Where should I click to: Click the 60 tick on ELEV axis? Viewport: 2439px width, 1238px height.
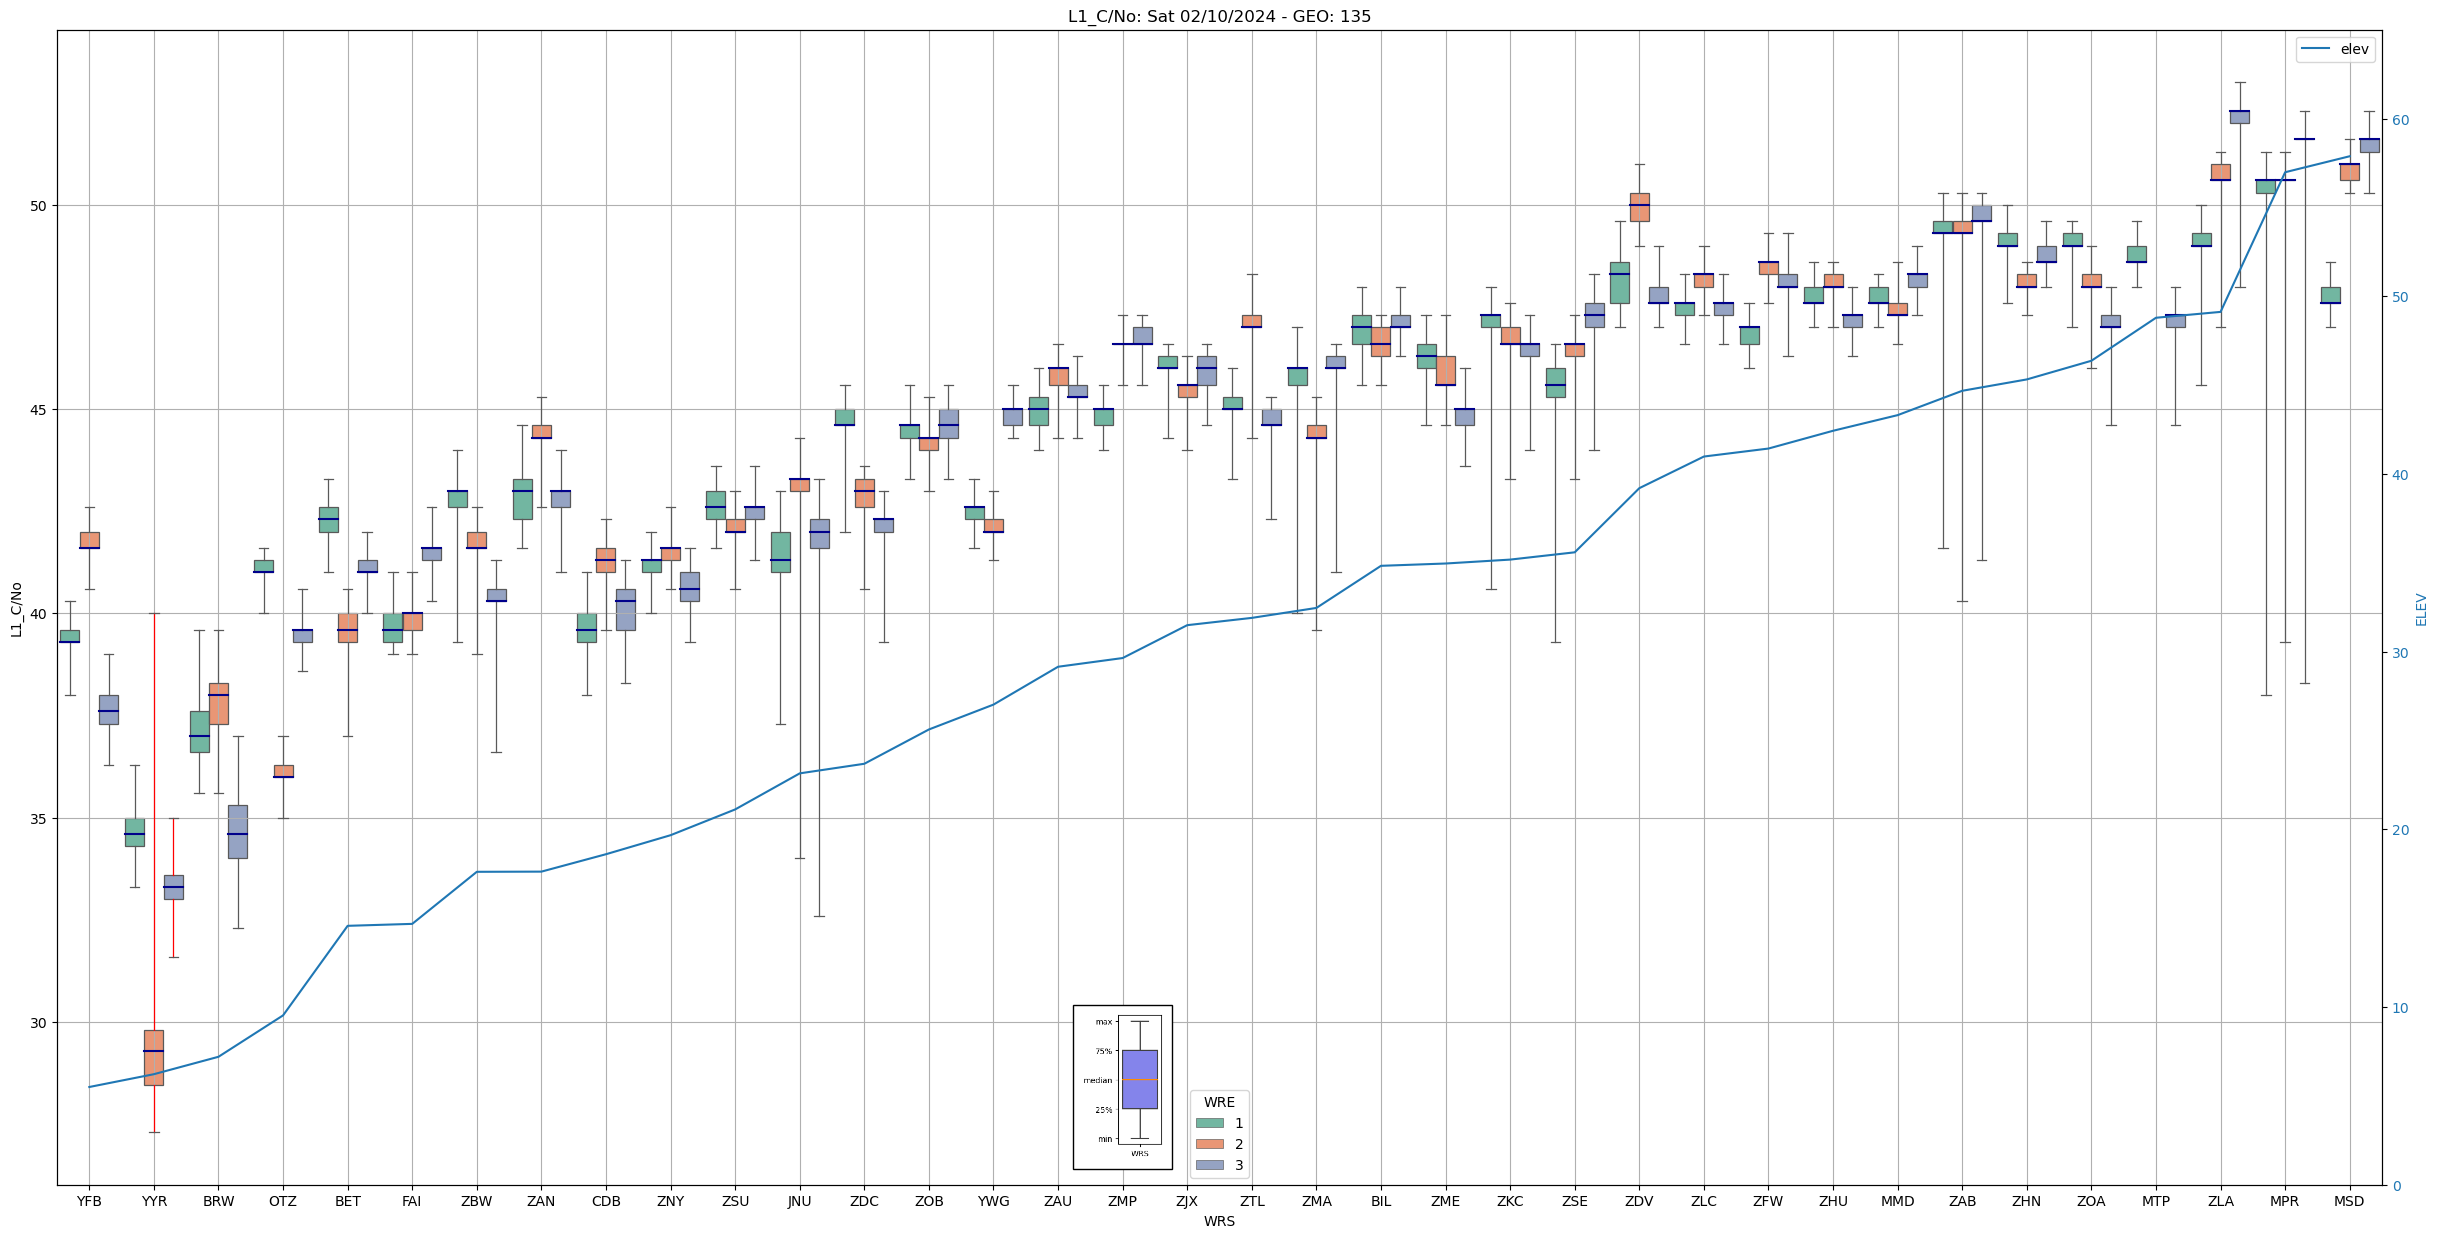coord(2400,120)
